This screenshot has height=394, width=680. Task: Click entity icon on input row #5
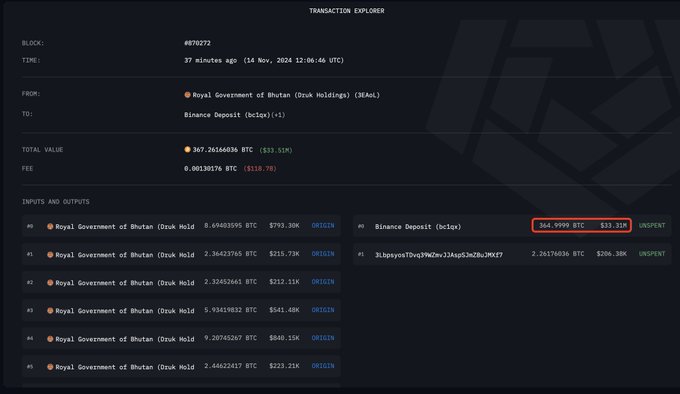pyautogui.click(x=50, y=367)
